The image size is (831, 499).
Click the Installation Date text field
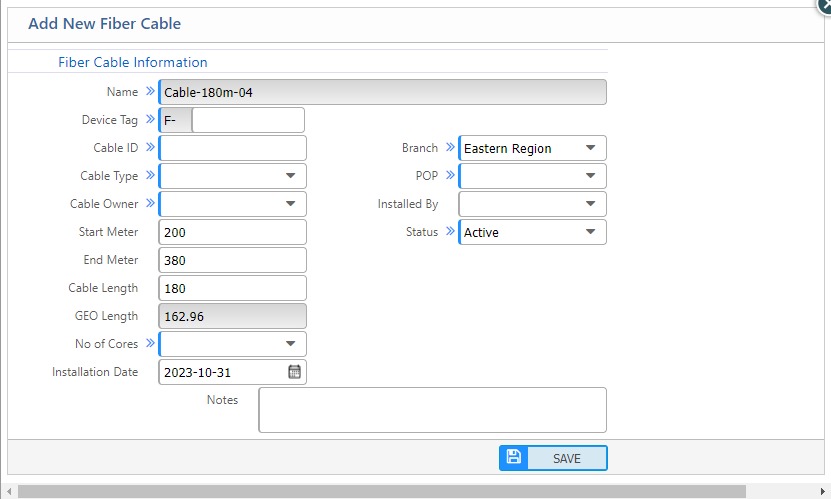tap(222, 372)
